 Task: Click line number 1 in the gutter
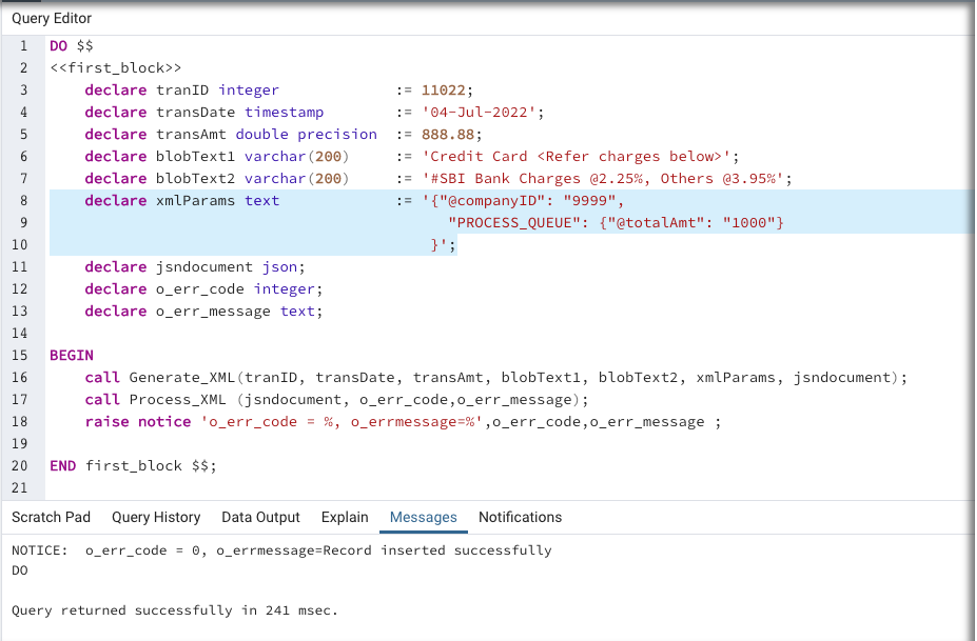(x=23, y=46)
